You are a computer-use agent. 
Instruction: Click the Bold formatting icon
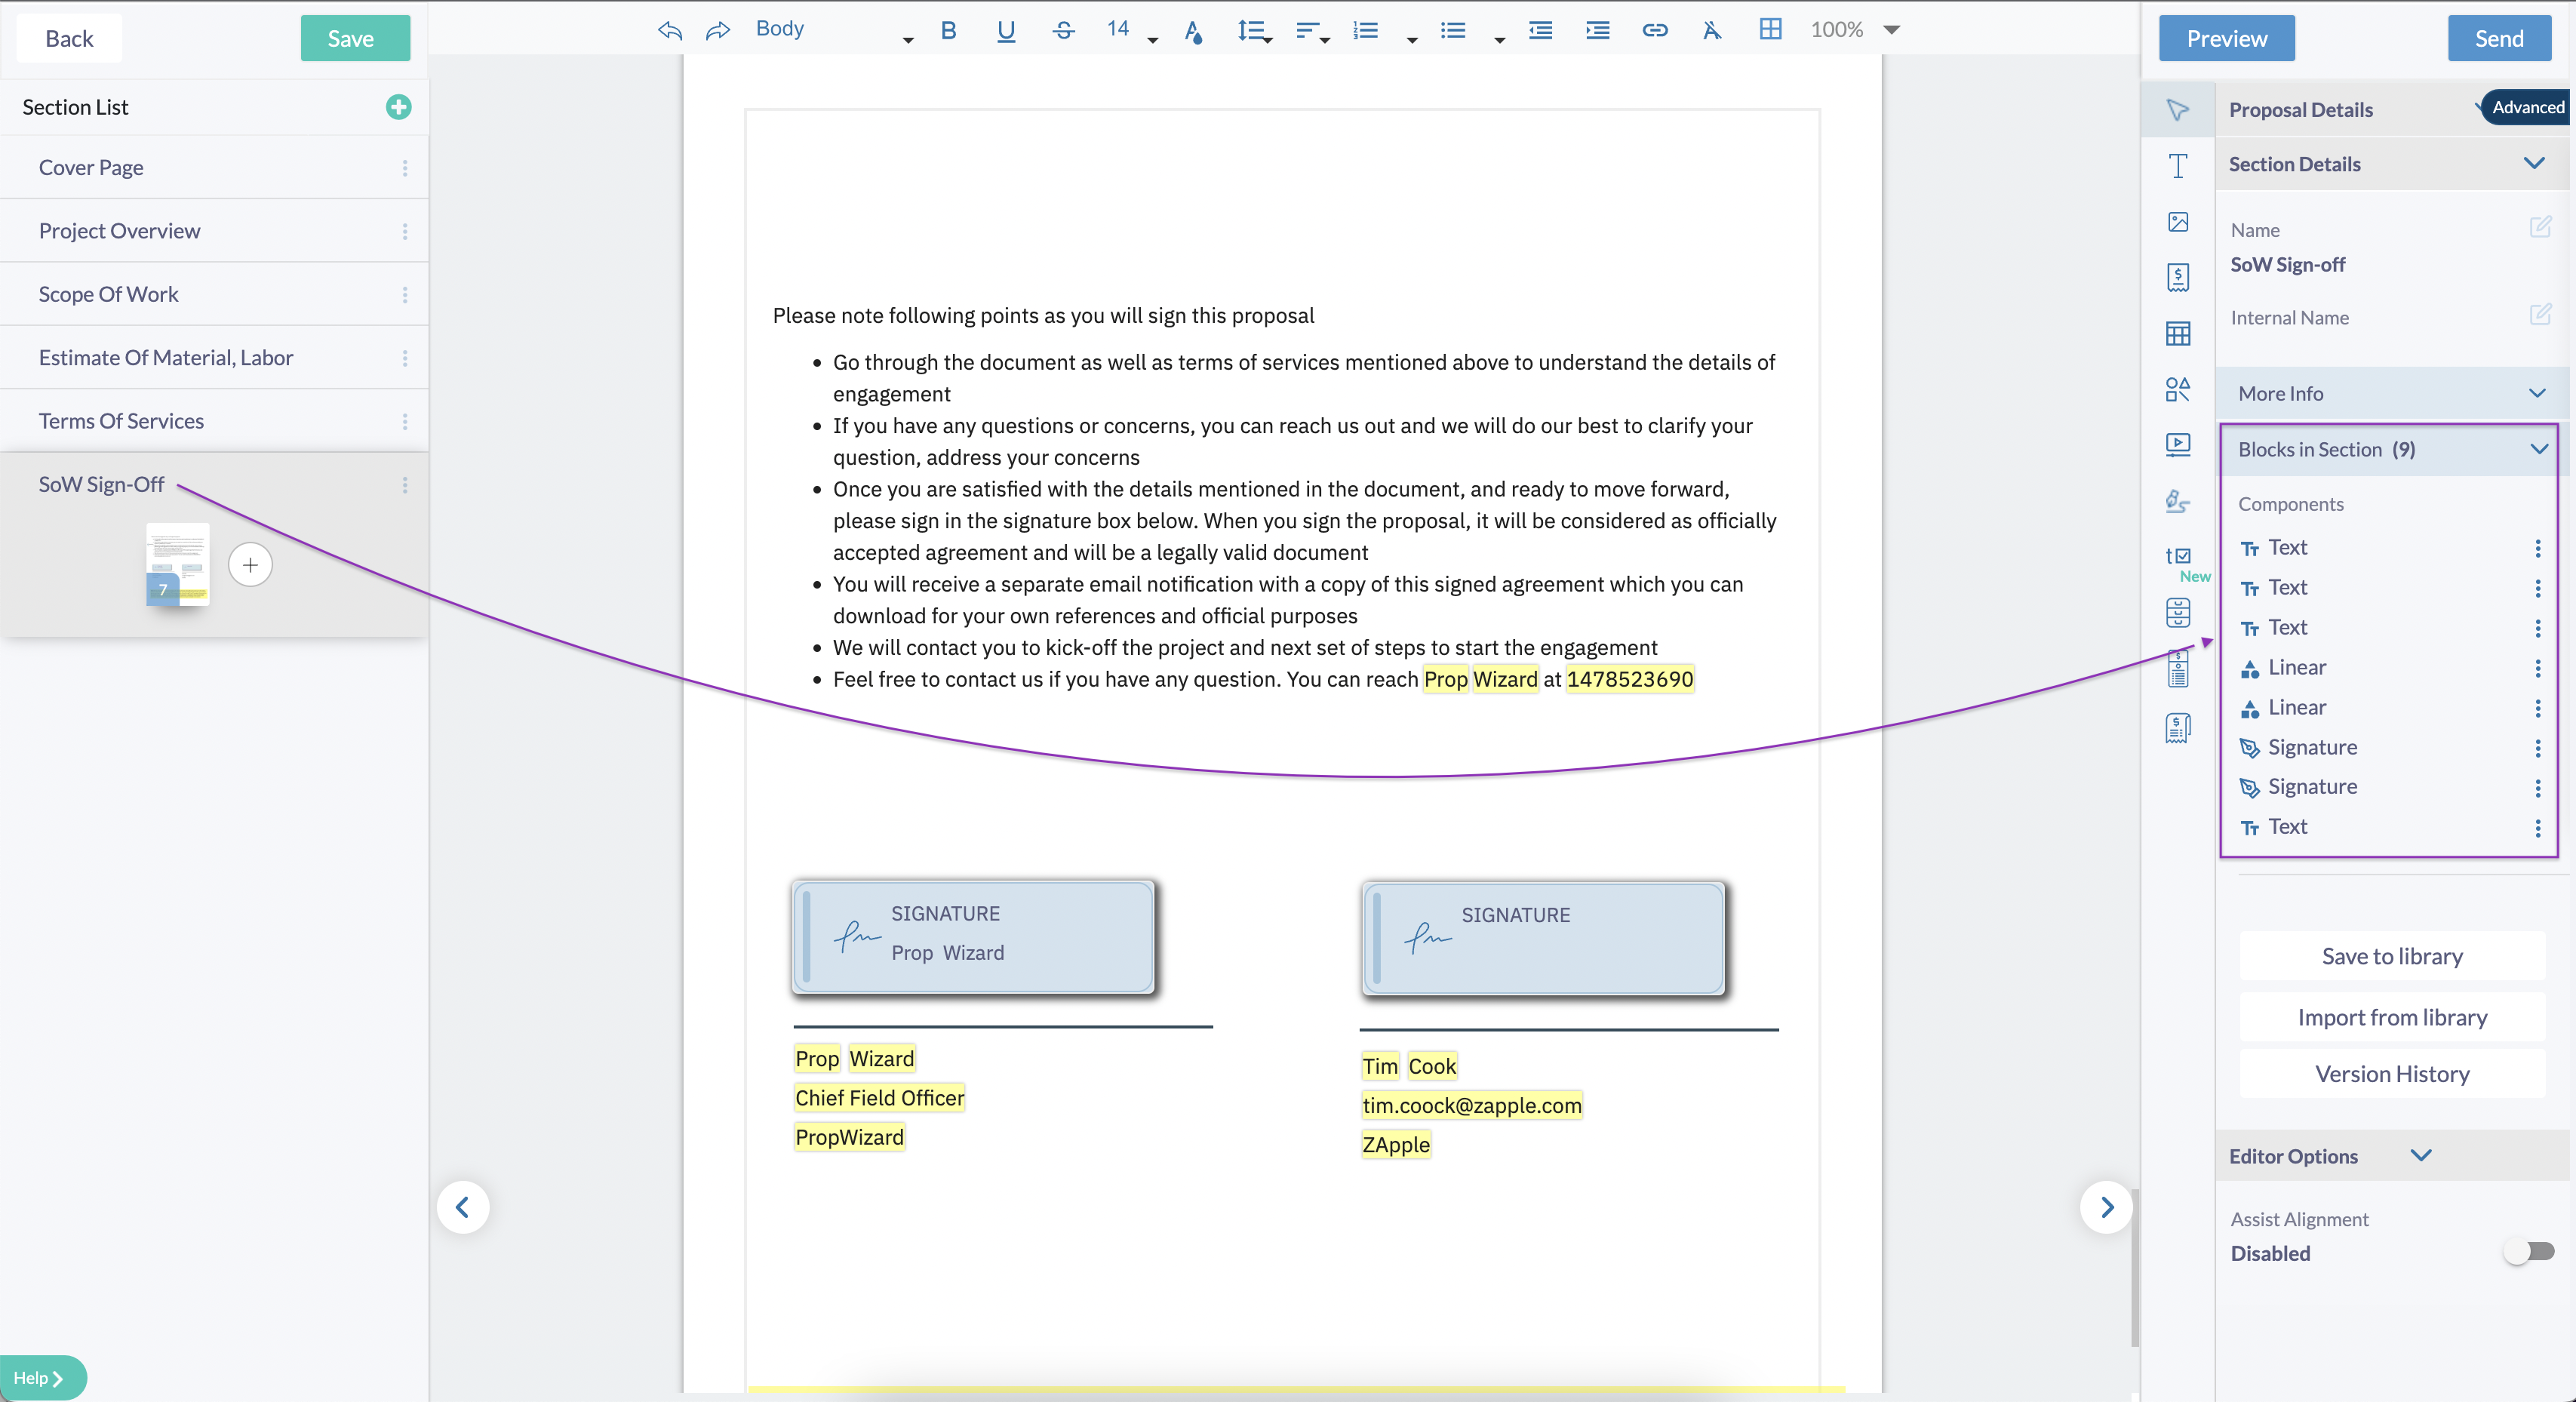pos(948,30)
